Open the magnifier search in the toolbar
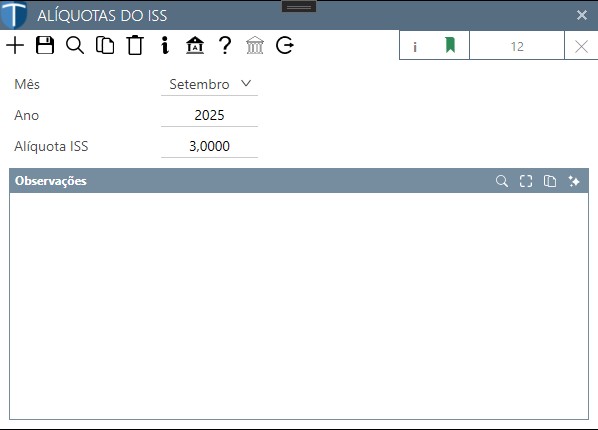598x430 pixels. 75,46
